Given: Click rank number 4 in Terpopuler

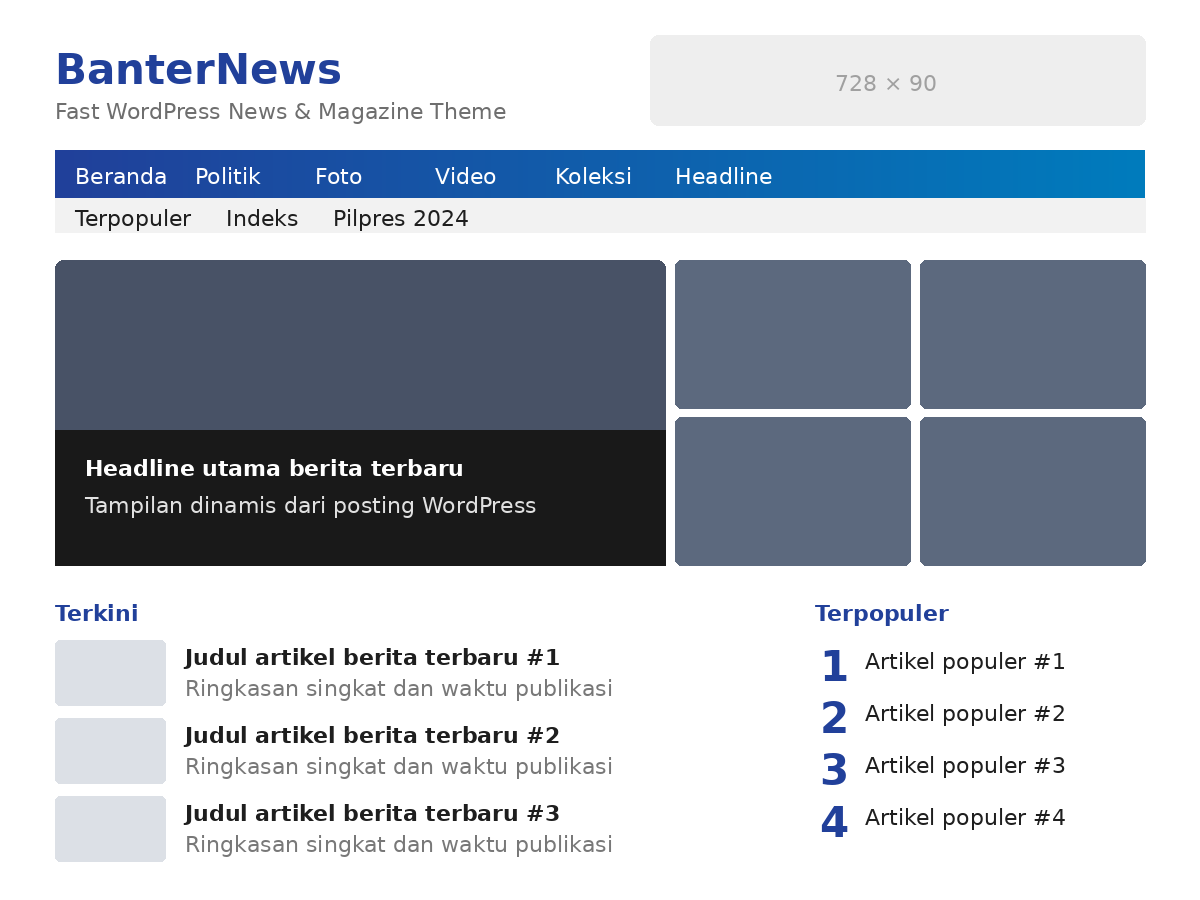Looking at the screenshot, I should pos(834,823).
